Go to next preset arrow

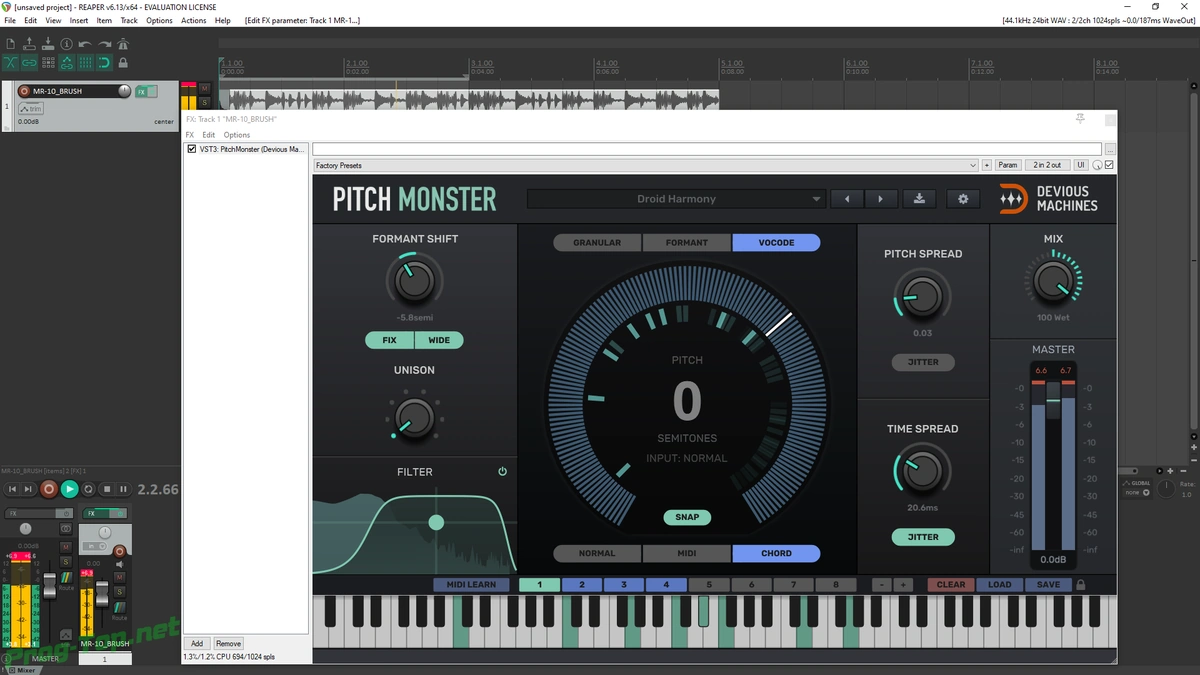[880, 199]
